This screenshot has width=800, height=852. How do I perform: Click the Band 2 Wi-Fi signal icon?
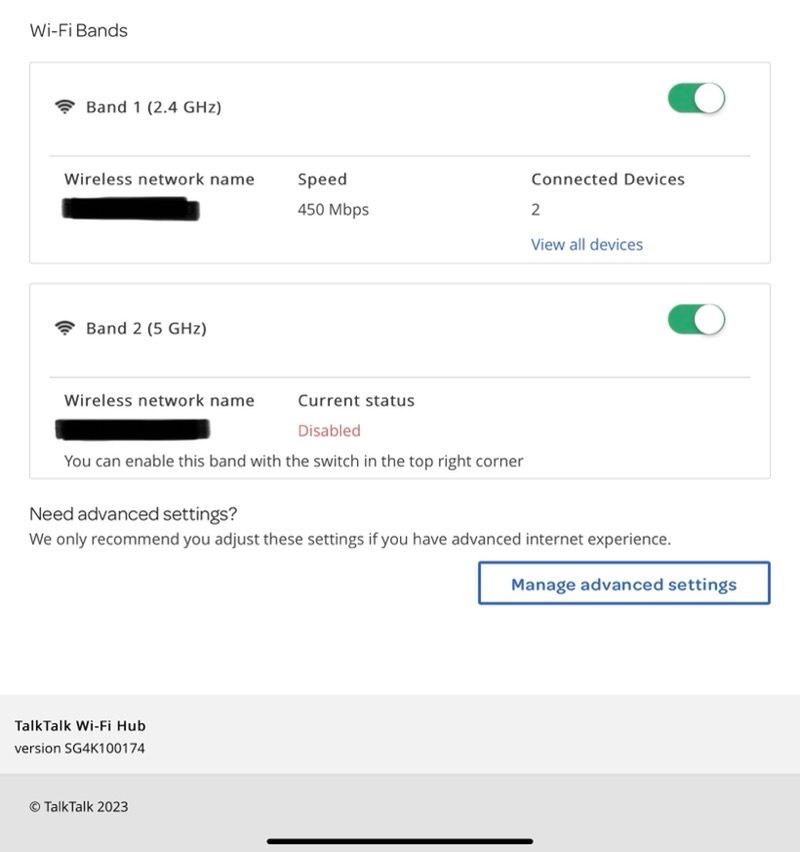click(x=65, y=328)
